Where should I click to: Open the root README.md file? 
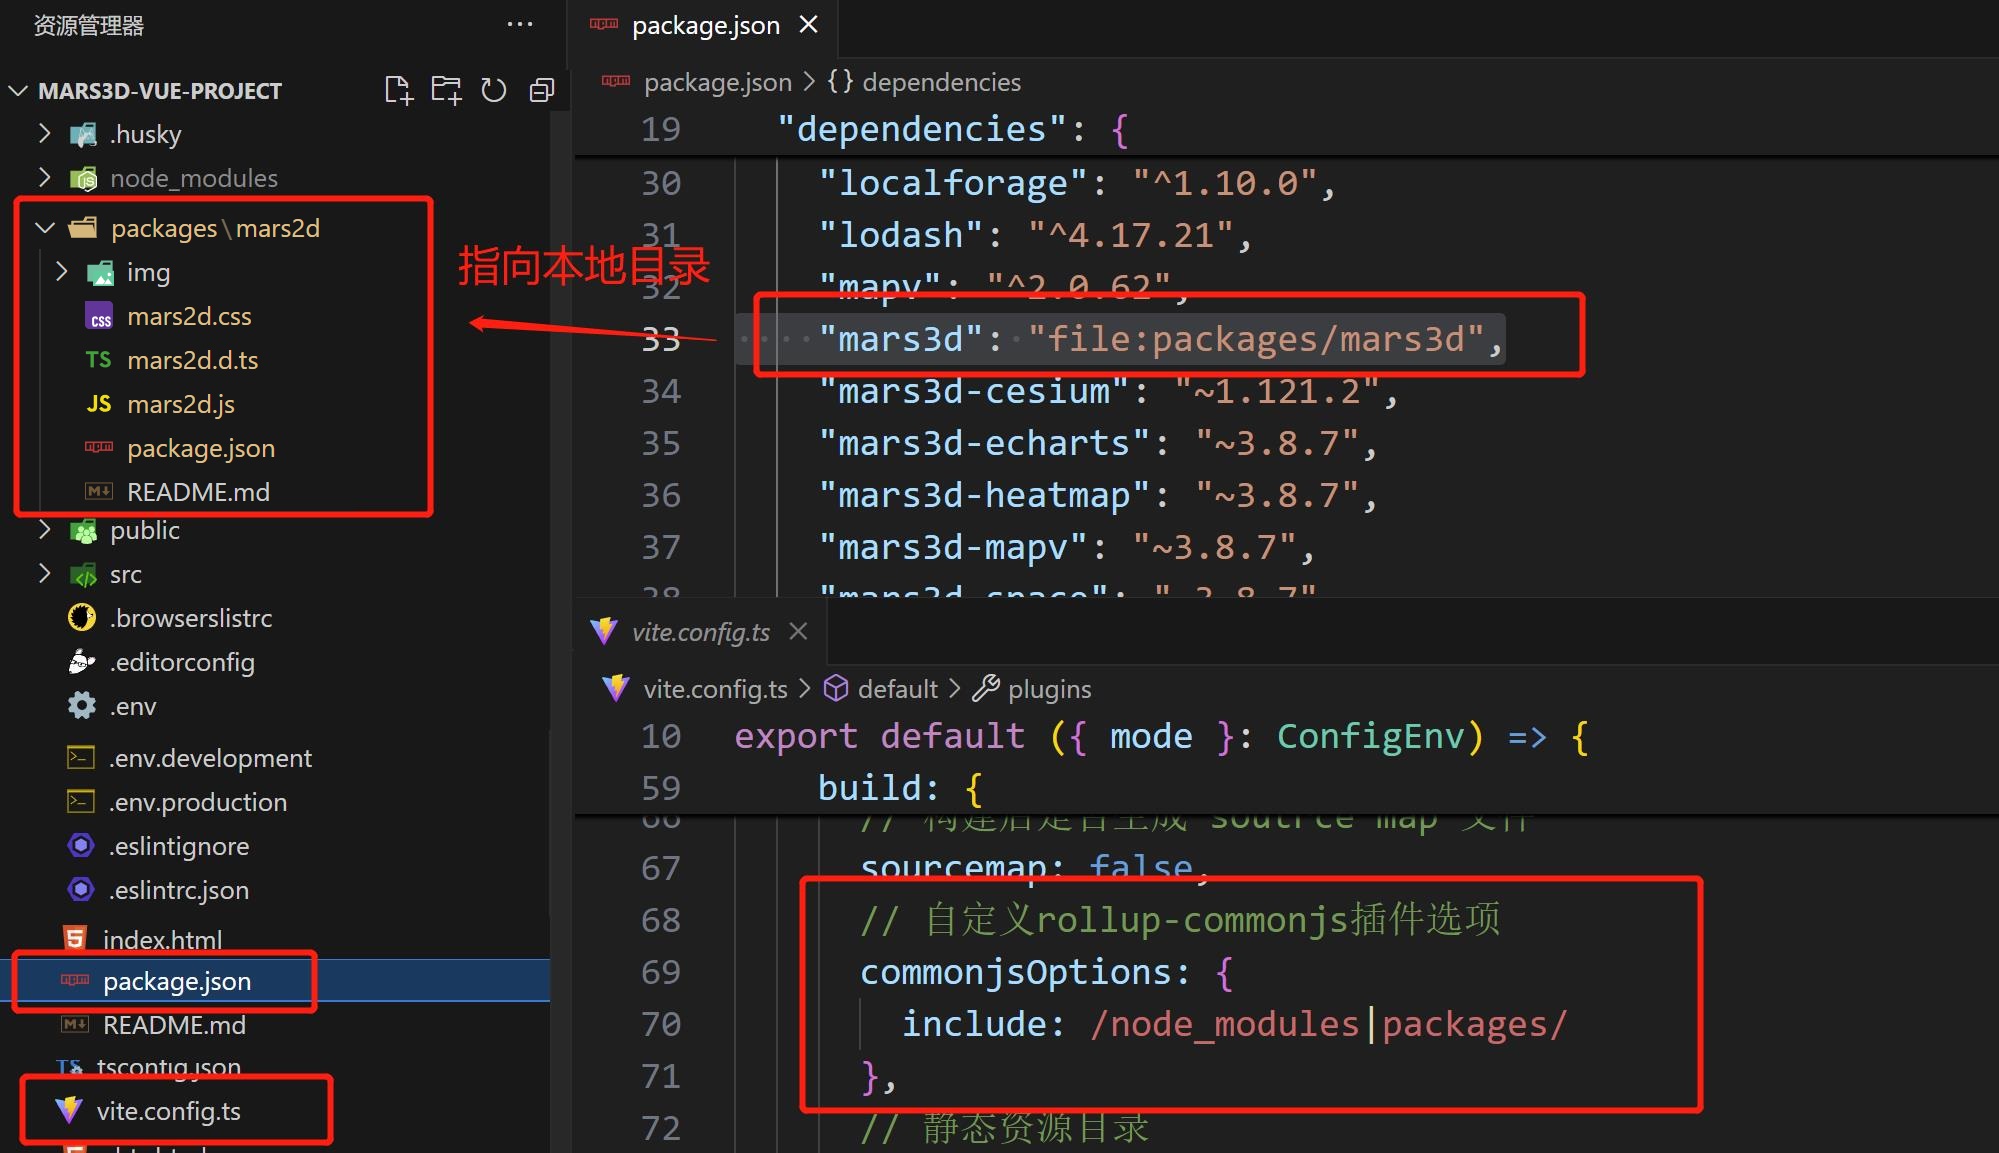pyautogui.click(x=174, y=1025)
